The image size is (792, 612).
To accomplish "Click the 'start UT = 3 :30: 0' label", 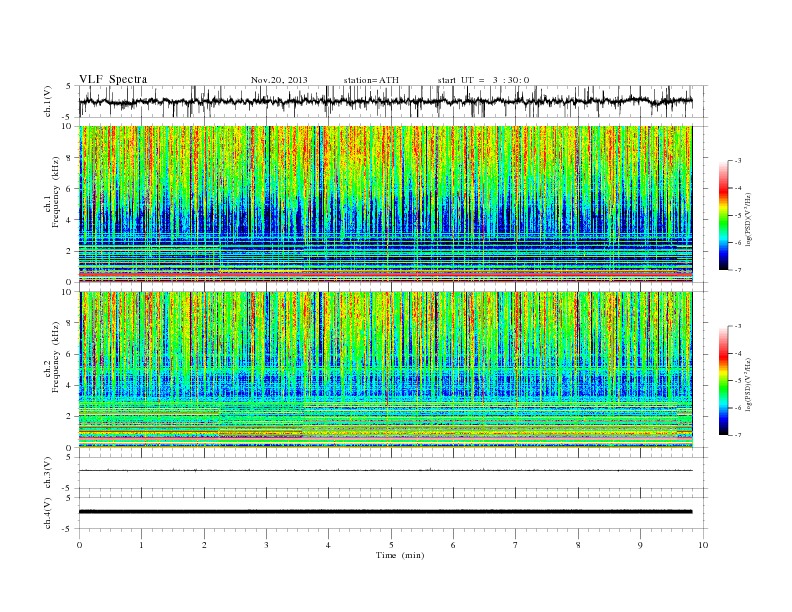I will coord(483,80).
